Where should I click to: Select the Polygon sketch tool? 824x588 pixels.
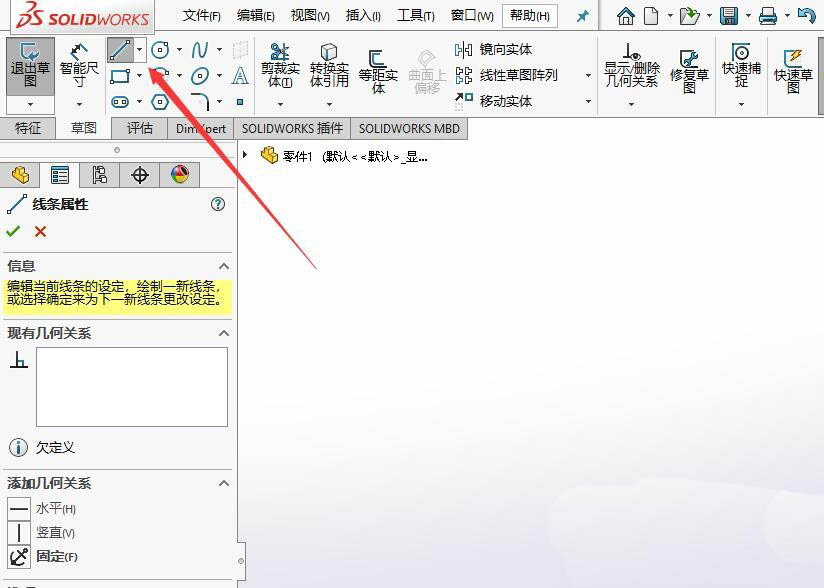160,101
